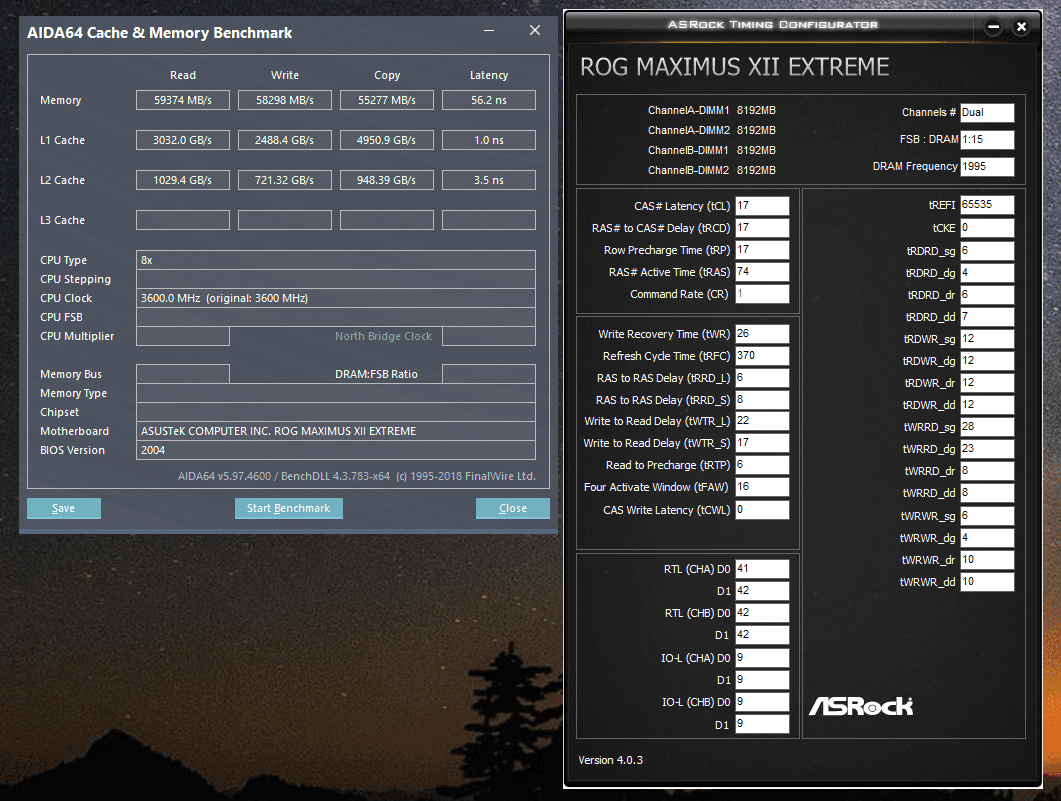The image size is (1061, 801).
Task: Click the Four Activate Window (tFAW) field
Action: (762, 487)
